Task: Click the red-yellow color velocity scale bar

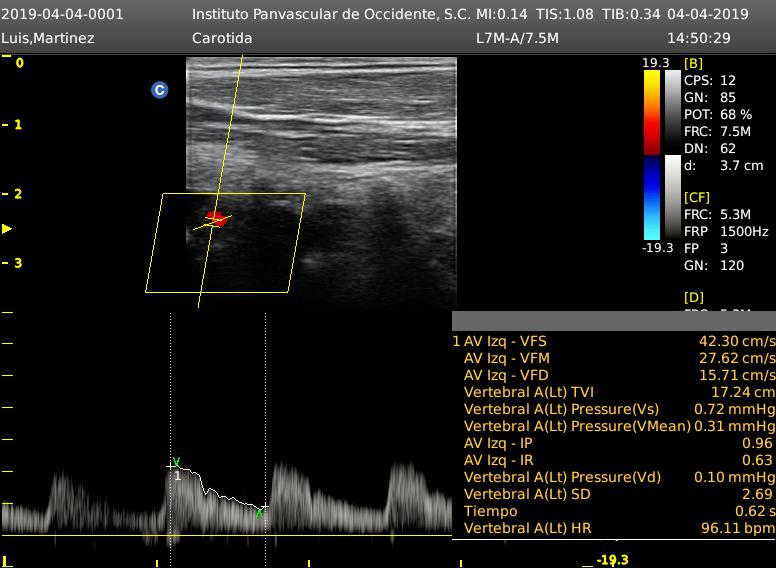Action: pyautogui.click(x=652, y=113)
